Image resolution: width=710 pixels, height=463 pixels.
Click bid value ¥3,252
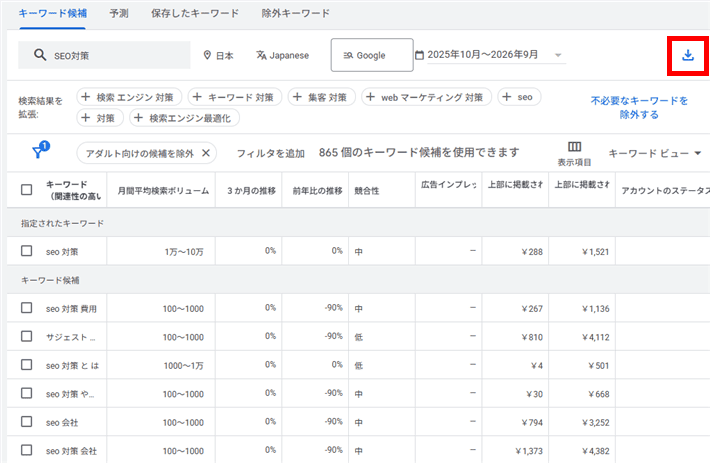pyautogui.click(x=595, y=423)
